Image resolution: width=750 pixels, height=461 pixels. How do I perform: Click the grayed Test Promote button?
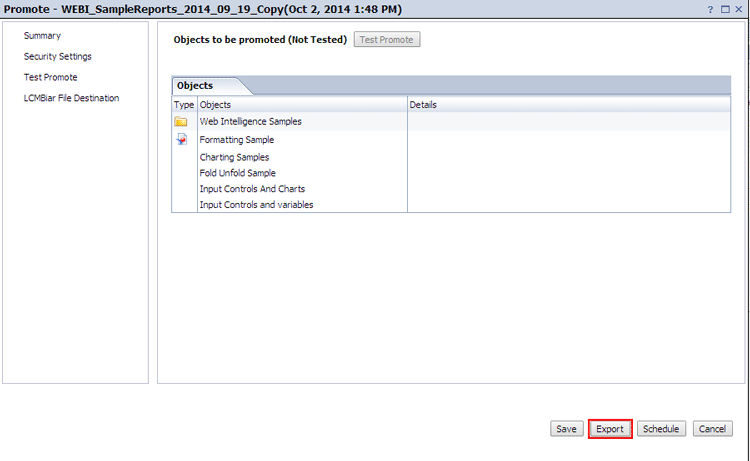(x=387, y=40)
